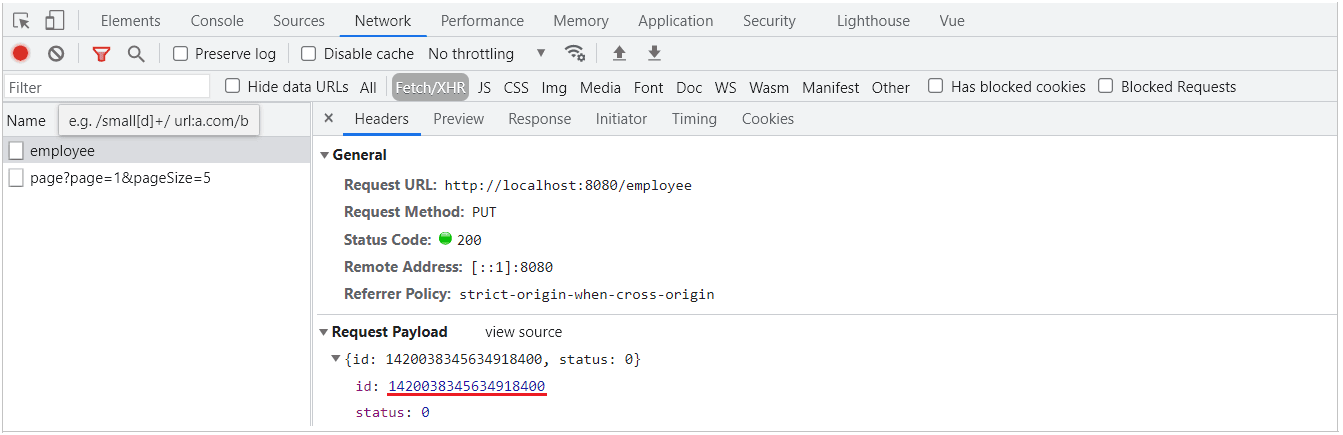Enable the Preserve log checkbox

point(181,54)
